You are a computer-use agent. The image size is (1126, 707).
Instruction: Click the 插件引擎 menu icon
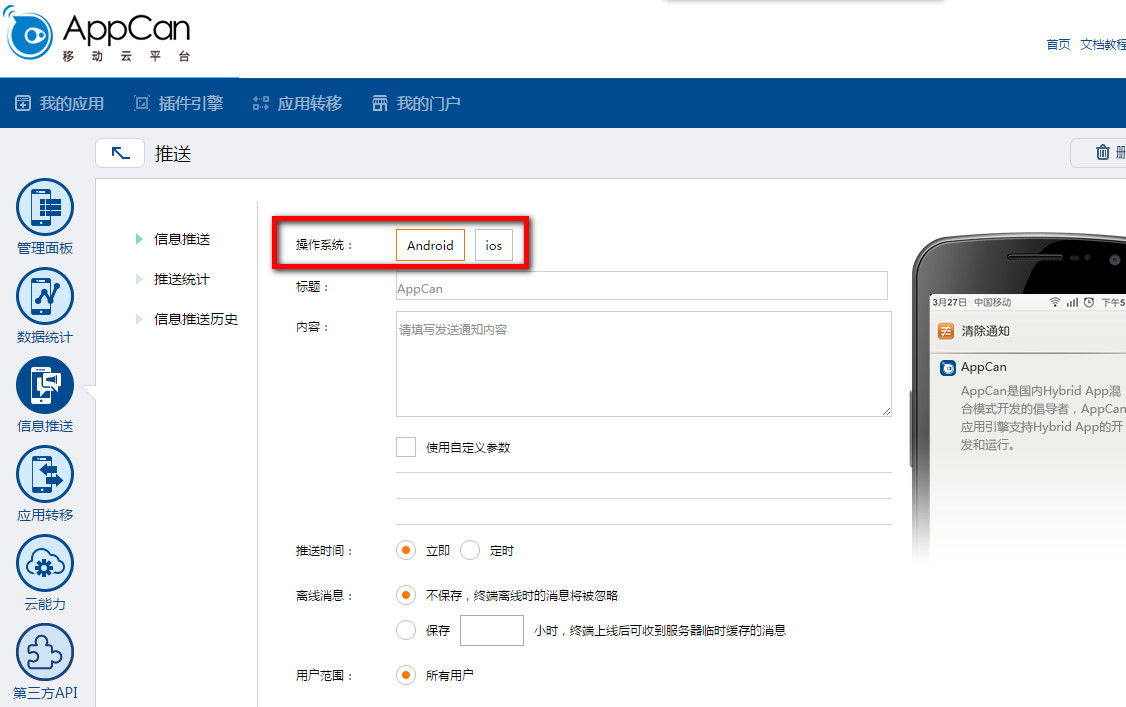[142, 103]
